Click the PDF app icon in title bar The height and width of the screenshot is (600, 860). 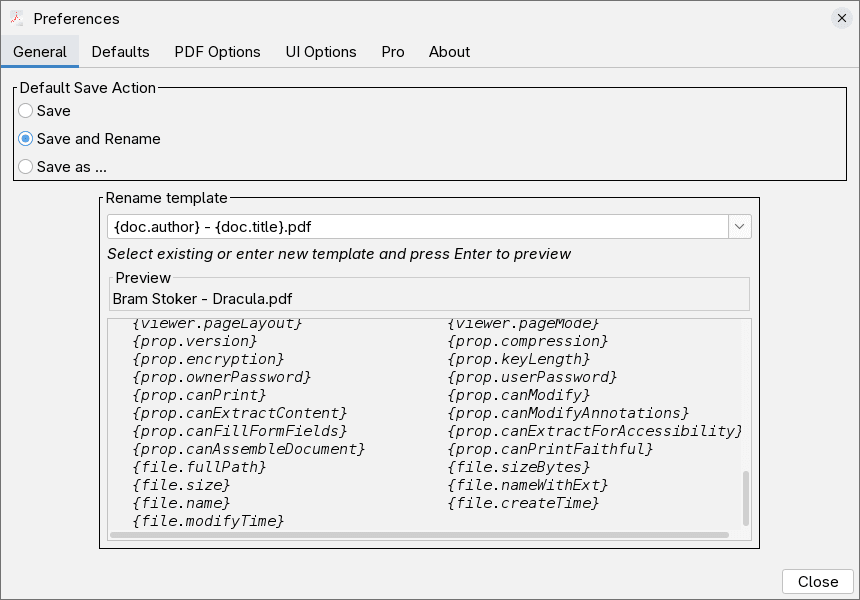(17, 18)
